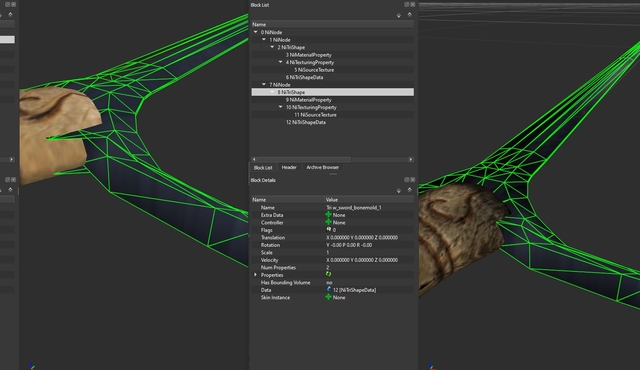
Task: Click the '12 [NiTriShapeData]' data value
Action: [354, 290]
